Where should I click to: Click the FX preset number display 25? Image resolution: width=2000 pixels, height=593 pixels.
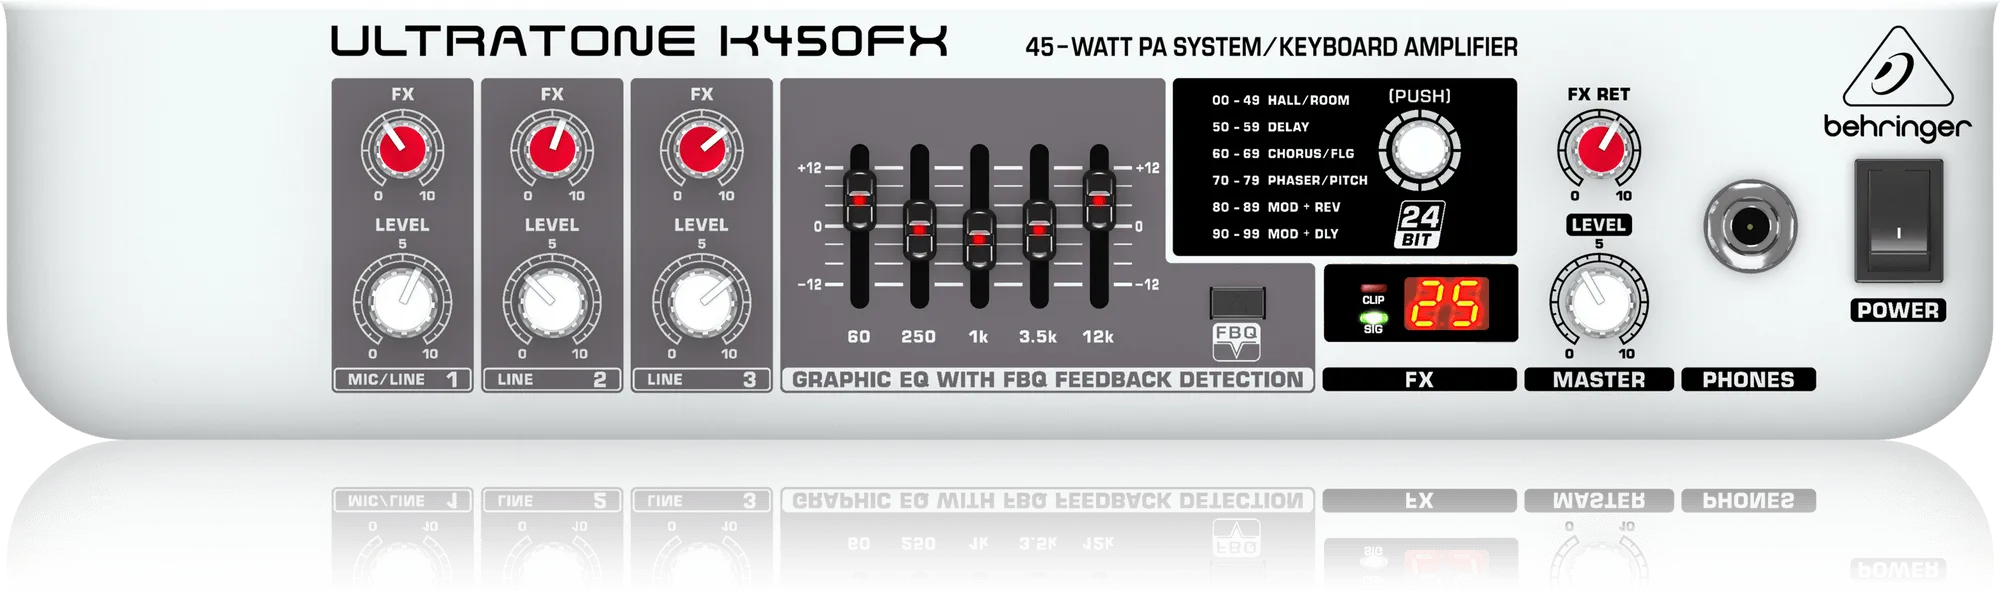(x=1446, y=304)
